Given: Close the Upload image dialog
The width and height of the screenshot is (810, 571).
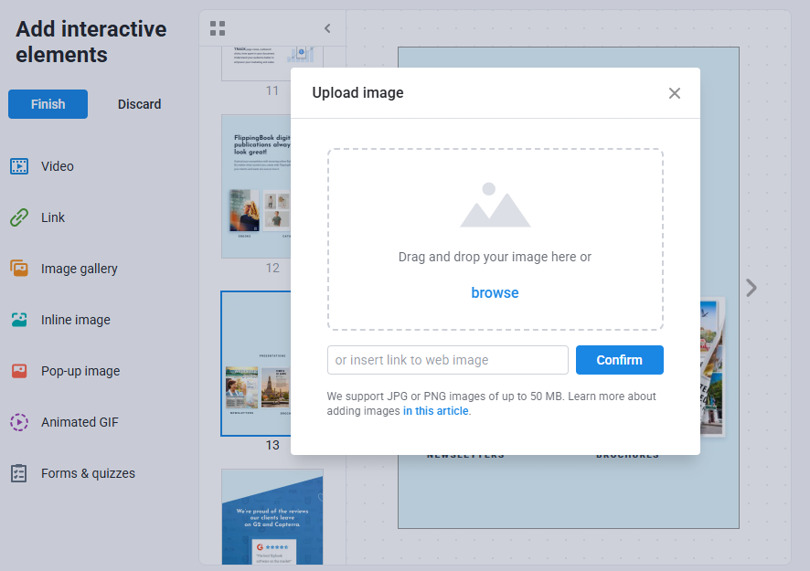Looking at the screenshot, I should 674,93.
